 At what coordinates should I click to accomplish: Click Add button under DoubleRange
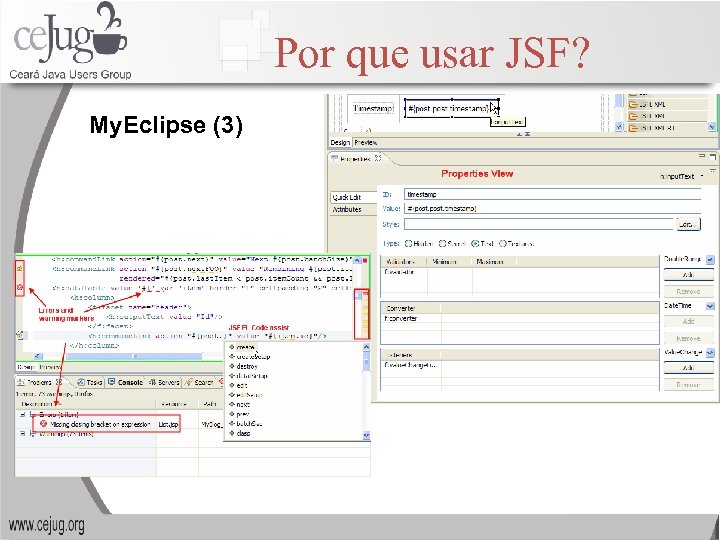[688, 275]
